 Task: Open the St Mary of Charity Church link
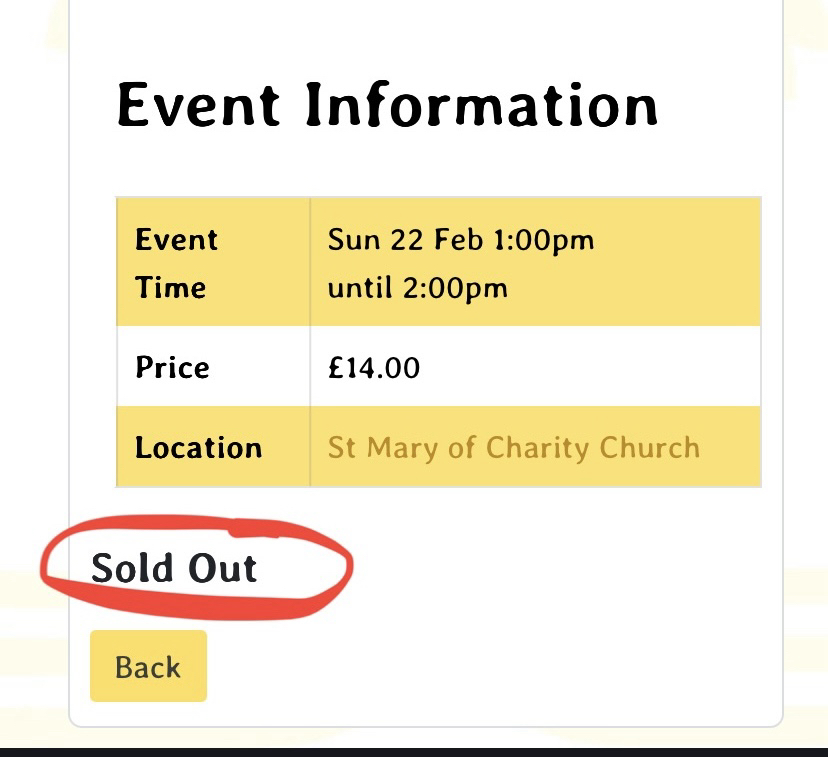pyautogui.click(x=513, y=447)
